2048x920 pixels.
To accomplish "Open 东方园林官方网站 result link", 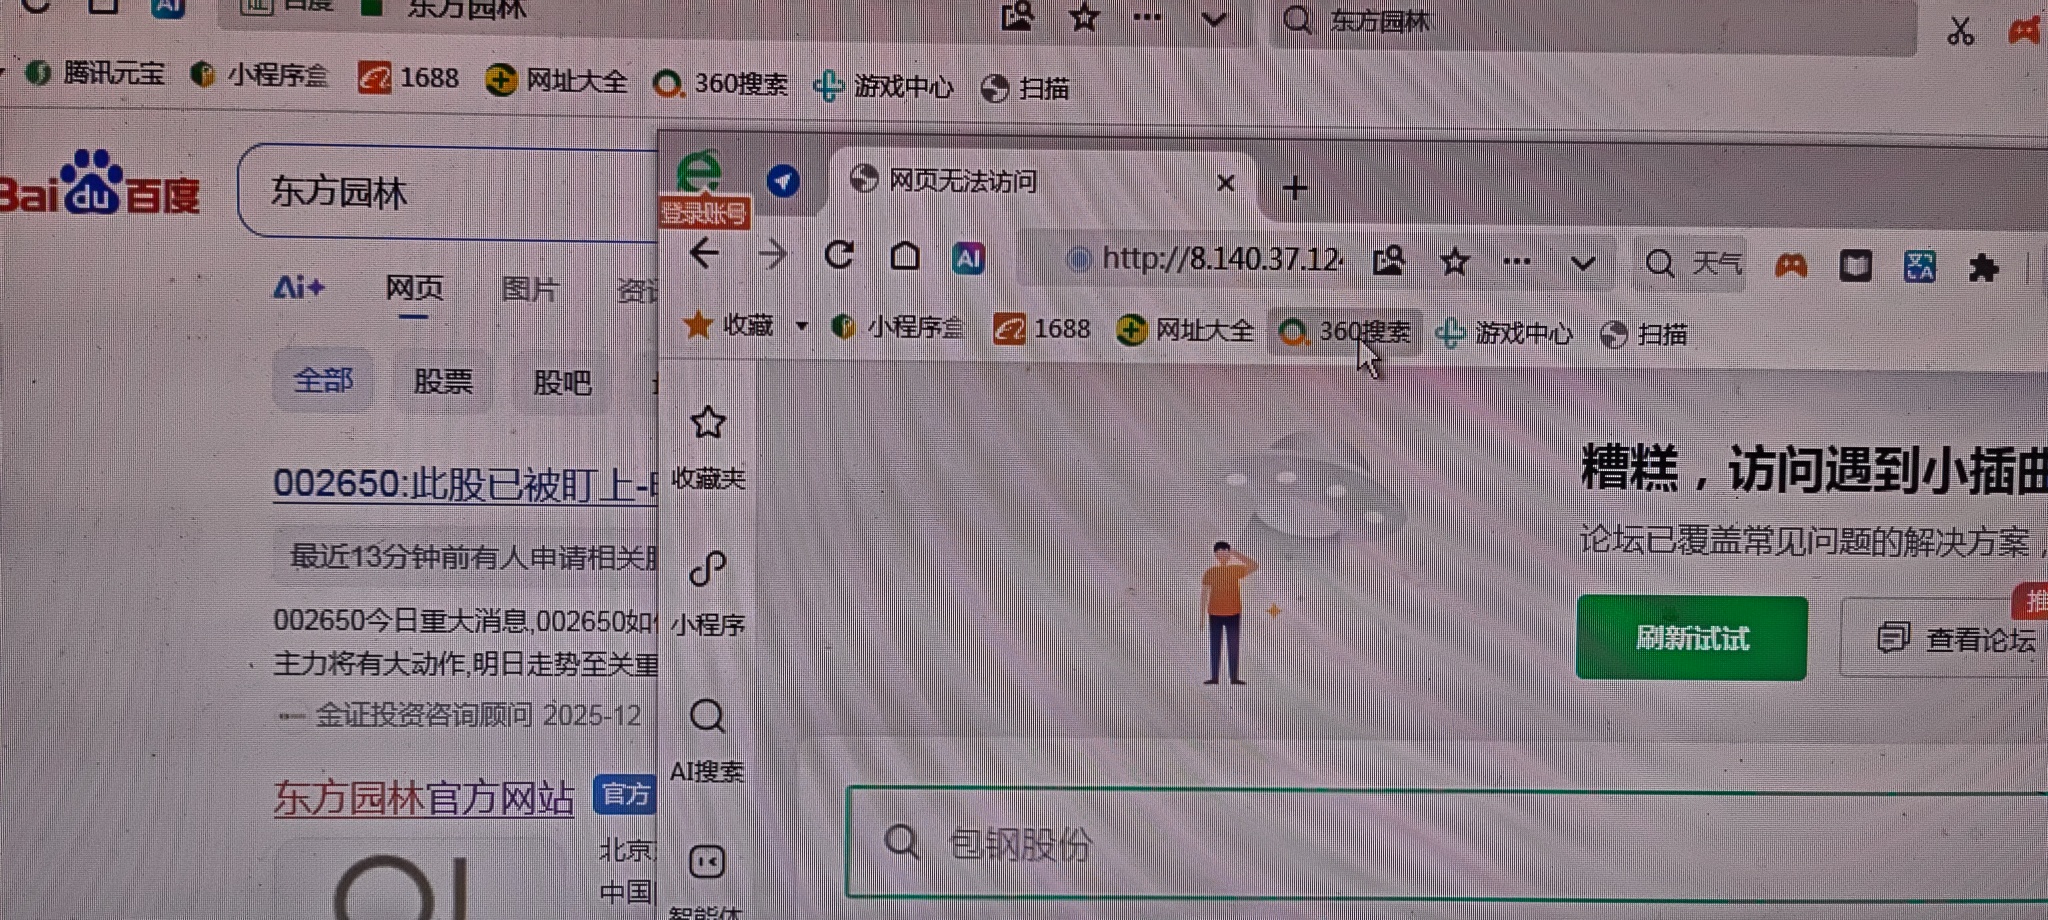I will click(424, 798).
